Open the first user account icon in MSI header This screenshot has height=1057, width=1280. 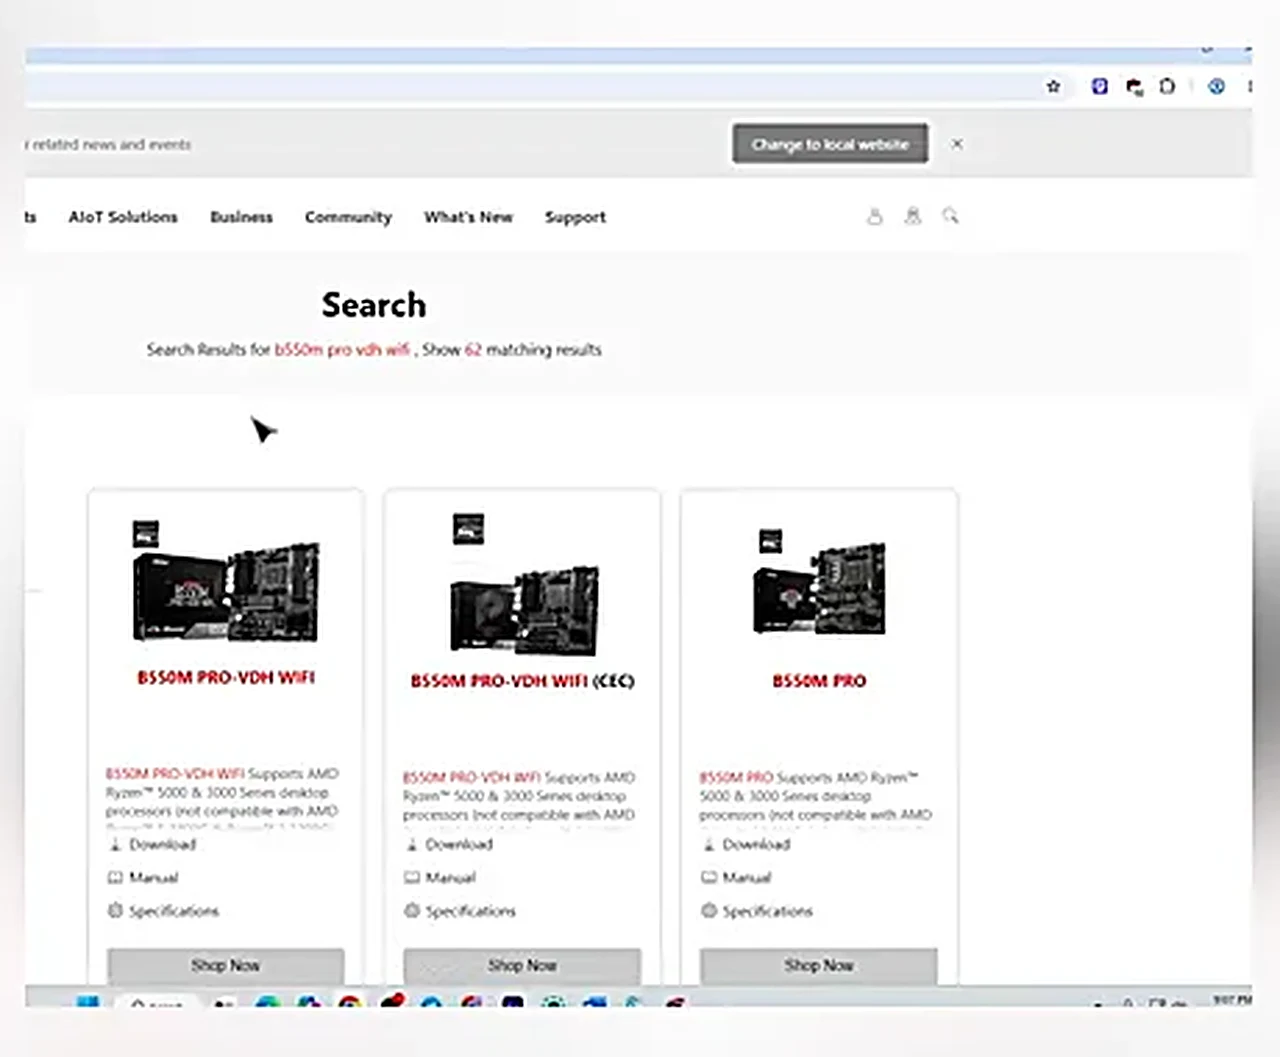click(875, 216)
